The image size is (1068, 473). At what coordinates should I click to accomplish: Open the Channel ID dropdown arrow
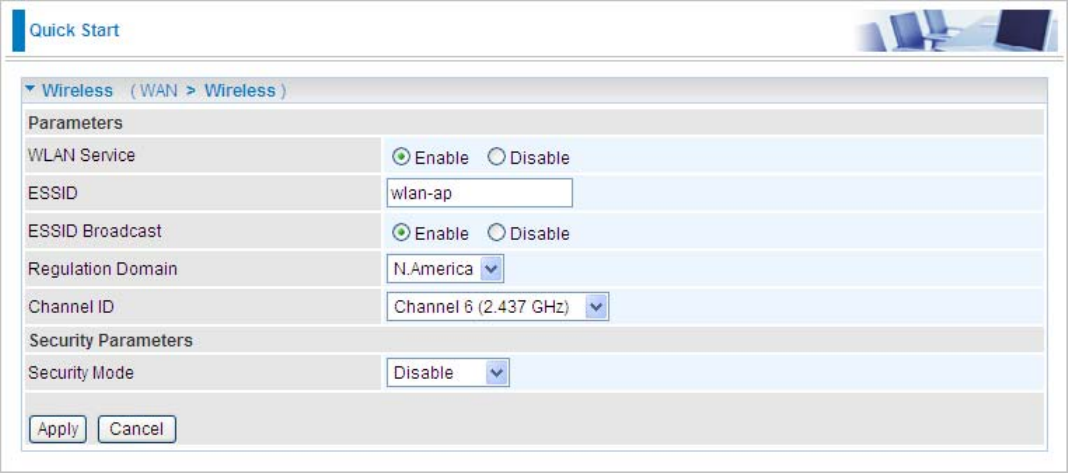(x=597, y=307)
